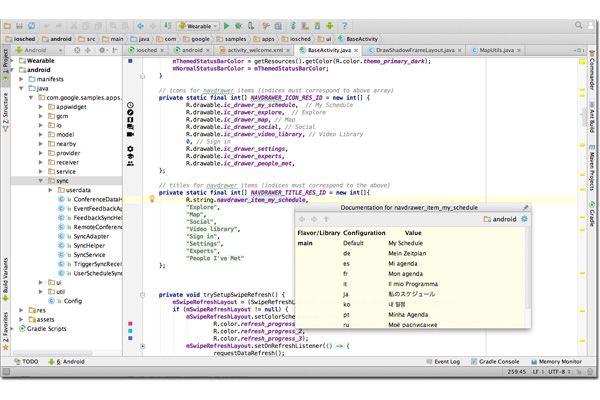Toggle the Build Variants side panel
600x400 pixels.
(x=5, y=277)
